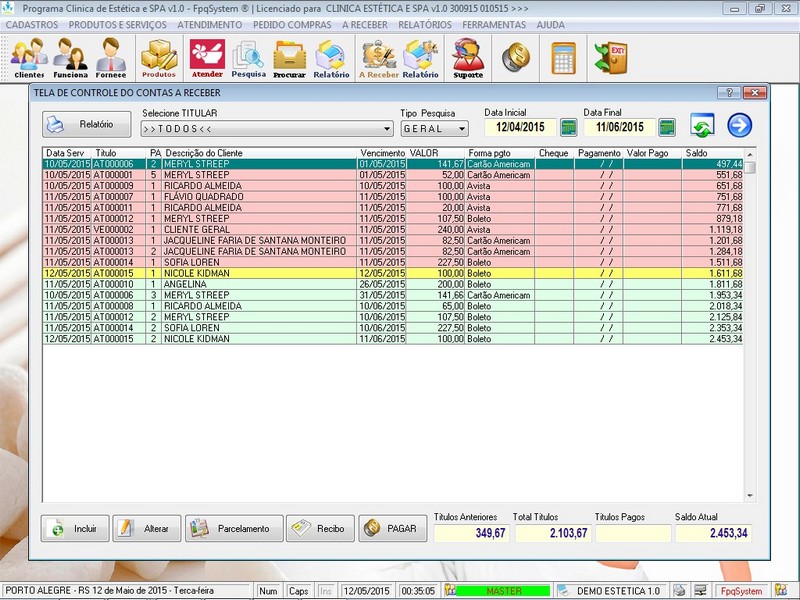Click the icon at status bar far right
The width and height of the screenshot is (800, 600).
(x=781, y=590)
